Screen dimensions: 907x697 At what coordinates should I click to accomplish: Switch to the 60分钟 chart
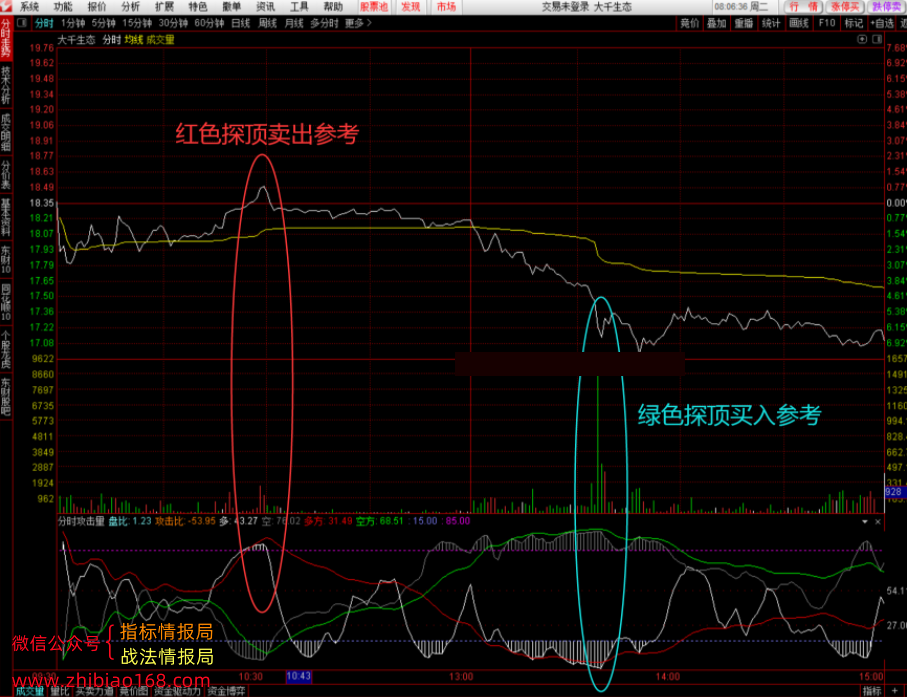(x=209, y=23)
